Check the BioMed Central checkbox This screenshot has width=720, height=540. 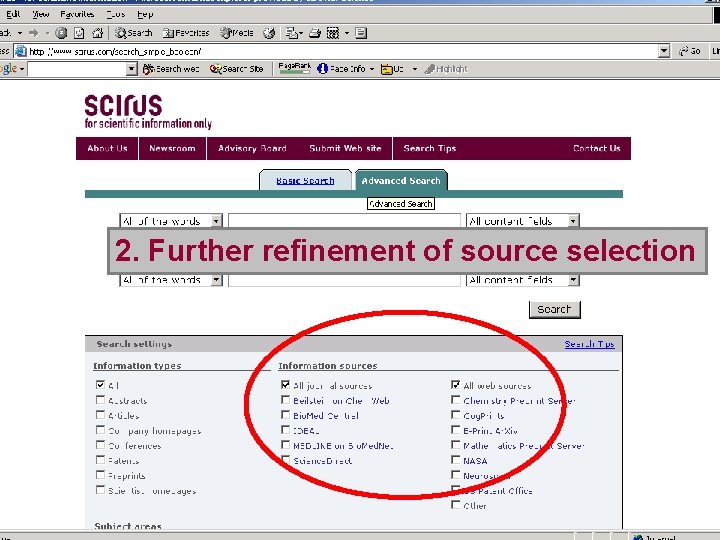pos(286,415)
